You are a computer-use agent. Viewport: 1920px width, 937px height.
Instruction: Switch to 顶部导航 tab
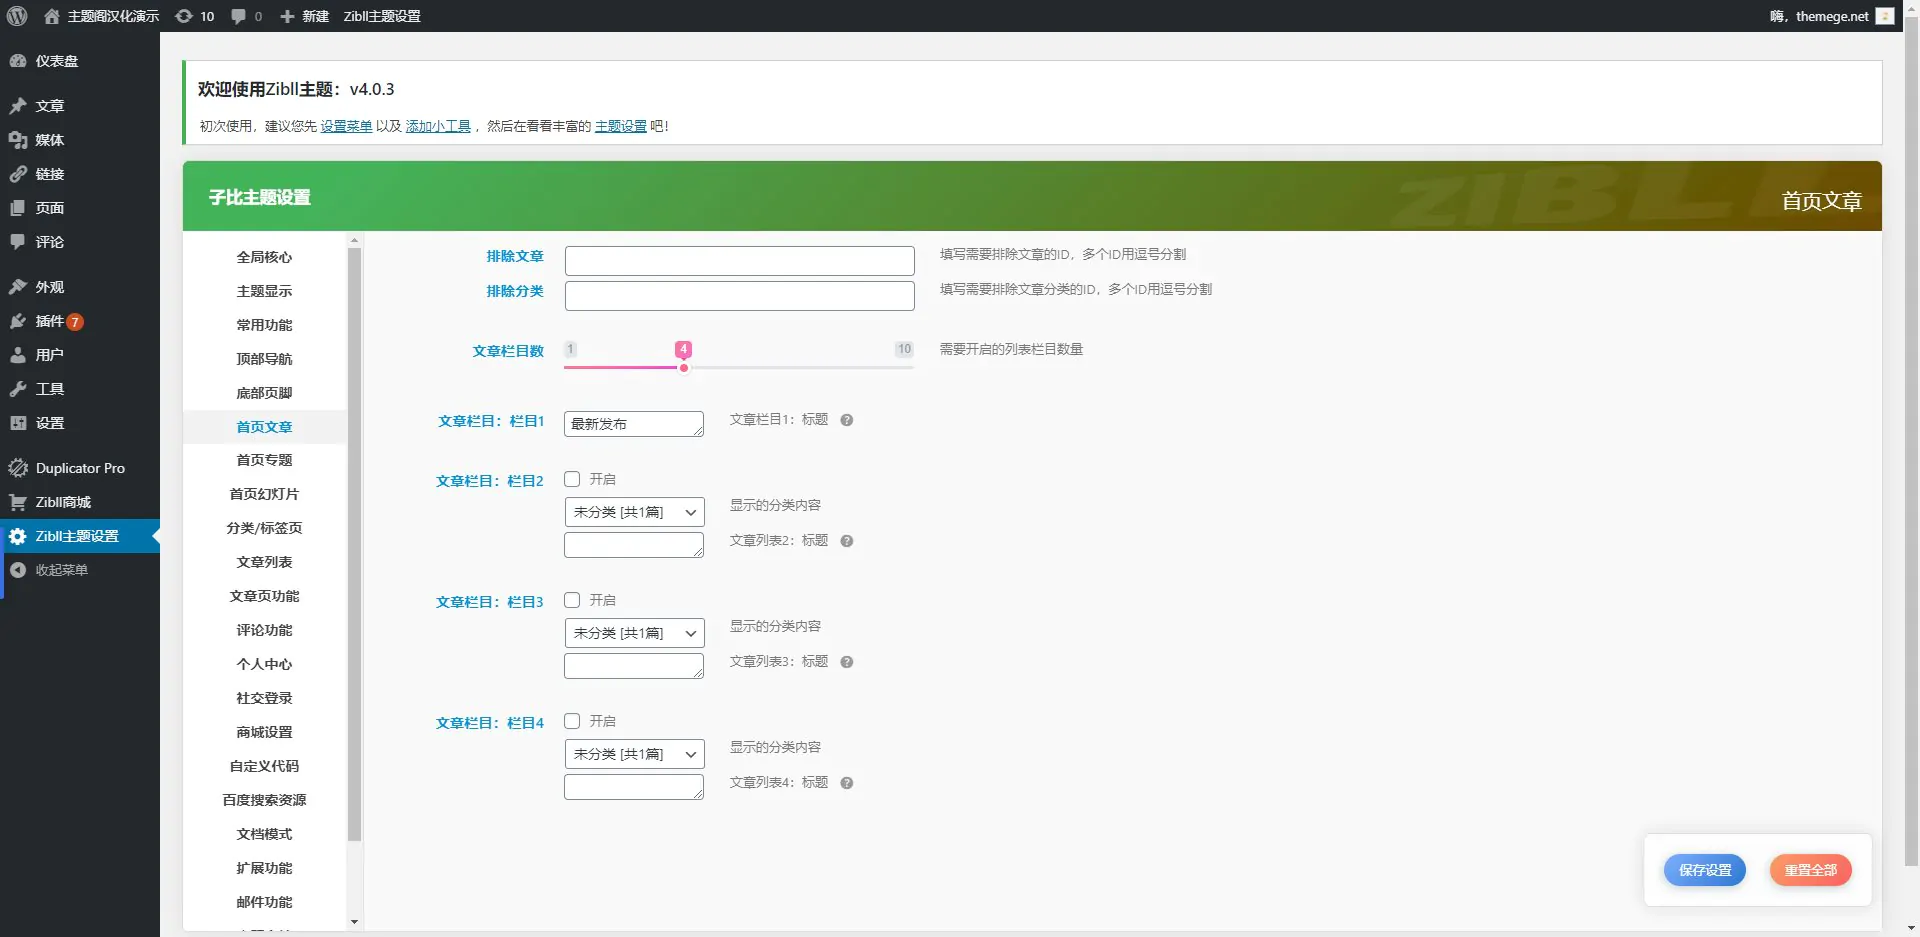[x=264, y=359]
